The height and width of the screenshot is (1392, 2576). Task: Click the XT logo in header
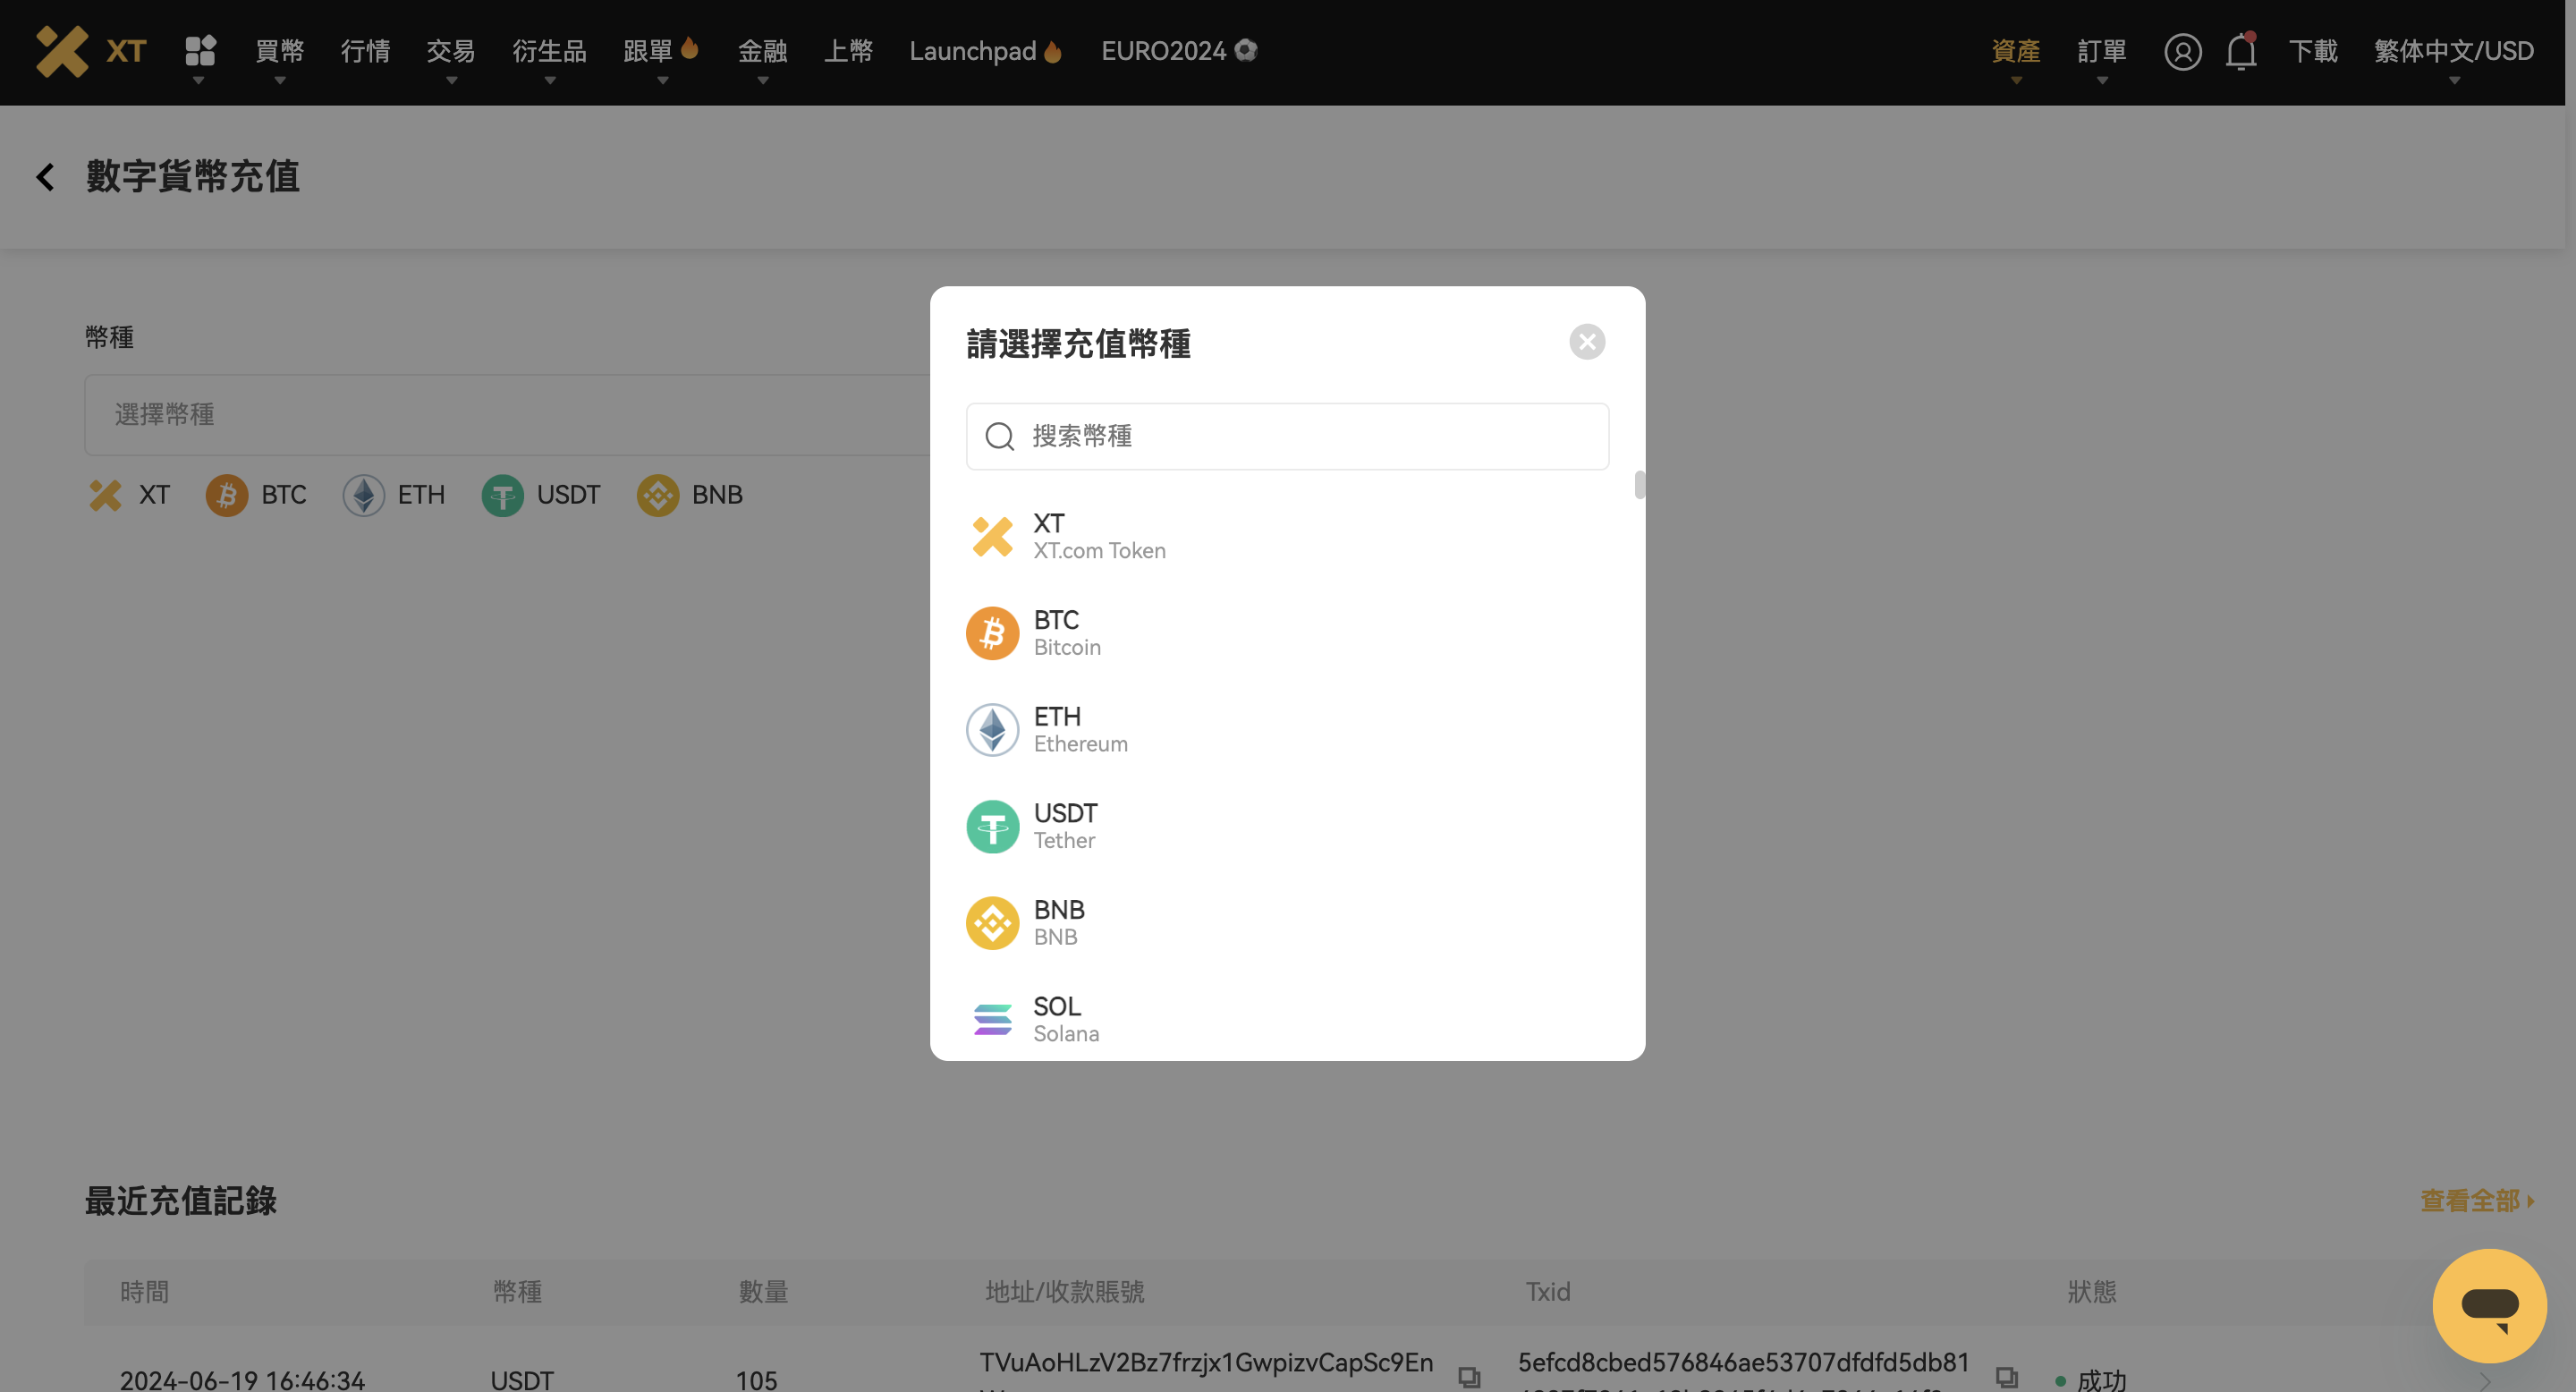click(x=91, y=51)
